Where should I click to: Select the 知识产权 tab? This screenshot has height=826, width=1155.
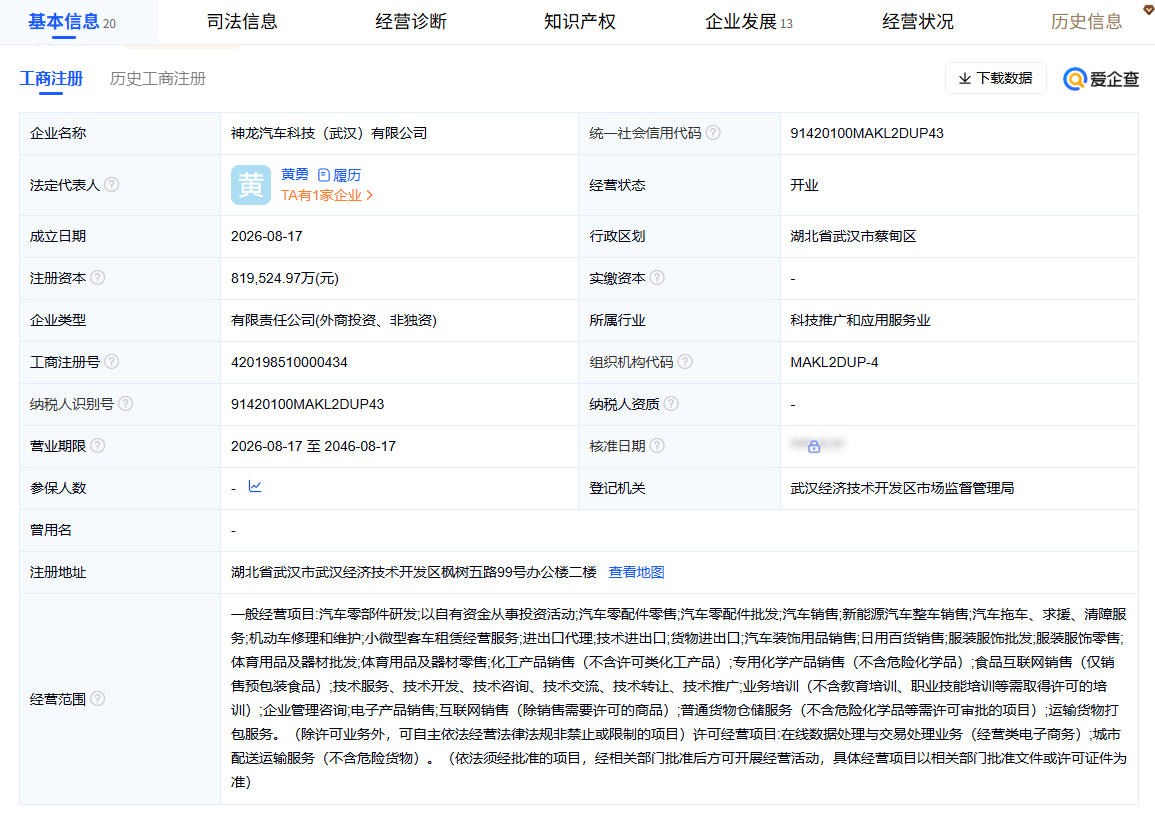tap(580, 21)
